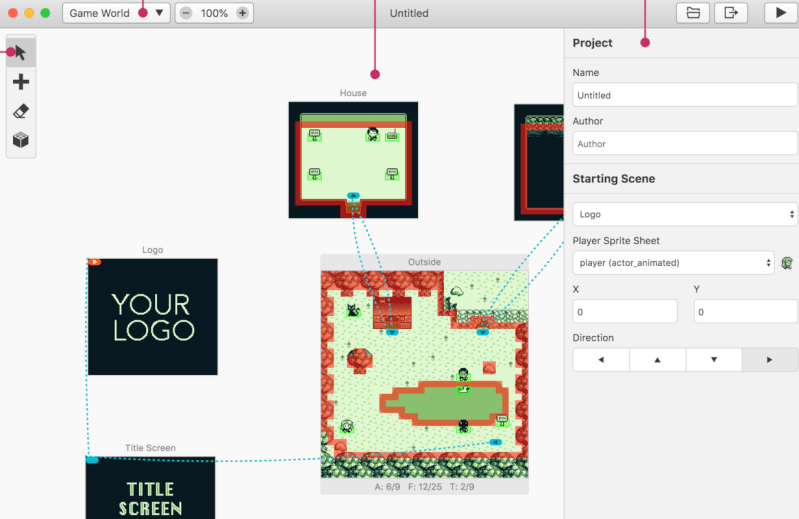The image size is (799, 519).
Task: Set direction to left arrow
Action: [601, 360]
